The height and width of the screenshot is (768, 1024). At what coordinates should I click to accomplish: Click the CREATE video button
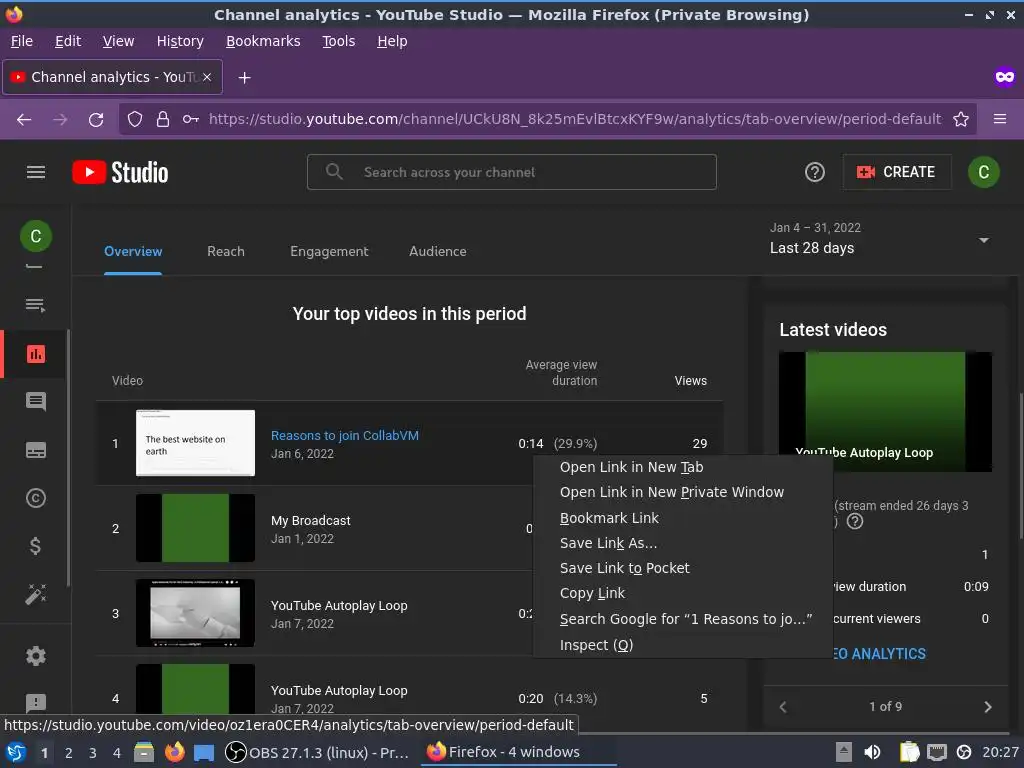tap(897, 172)
